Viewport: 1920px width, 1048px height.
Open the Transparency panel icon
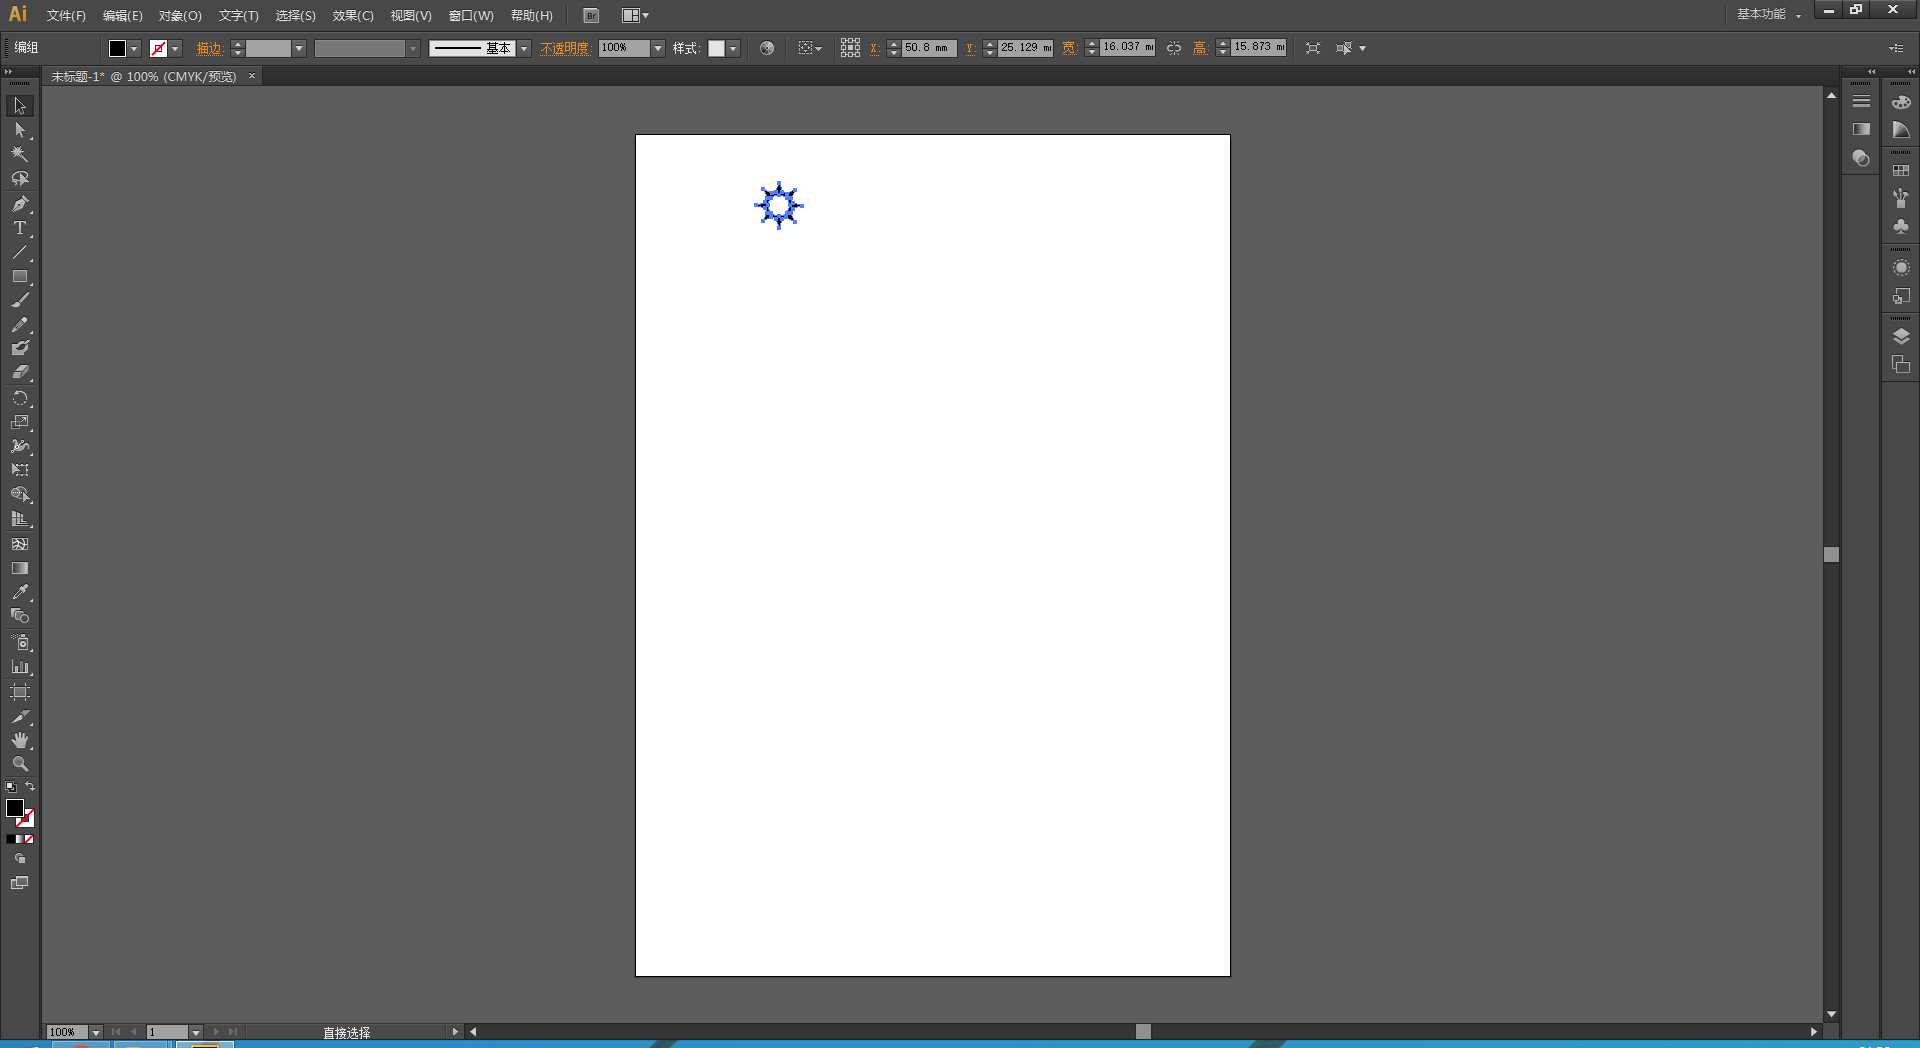pyautogui.click(x=1861, y=158)
